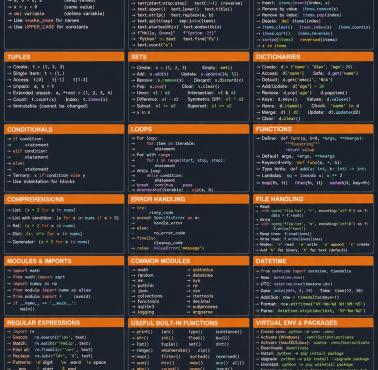This screenshot has width=378, height=370.
Task: Click the CONDITIONALS section header
Action: 64,129
